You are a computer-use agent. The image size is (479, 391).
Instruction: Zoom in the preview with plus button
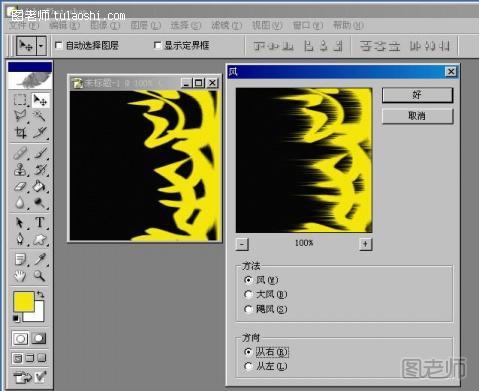click(x=366, y=244)
